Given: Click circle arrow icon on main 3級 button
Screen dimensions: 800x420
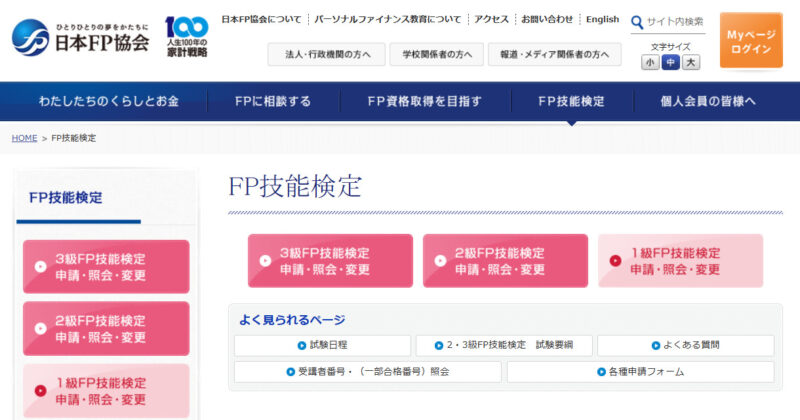Looking at the screenshot, I should coord(265,261).
